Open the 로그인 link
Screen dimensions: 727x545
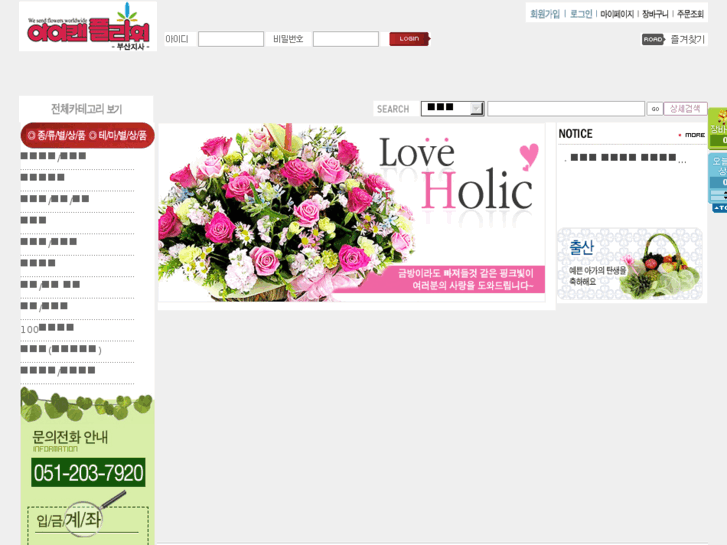pos(581,14)
